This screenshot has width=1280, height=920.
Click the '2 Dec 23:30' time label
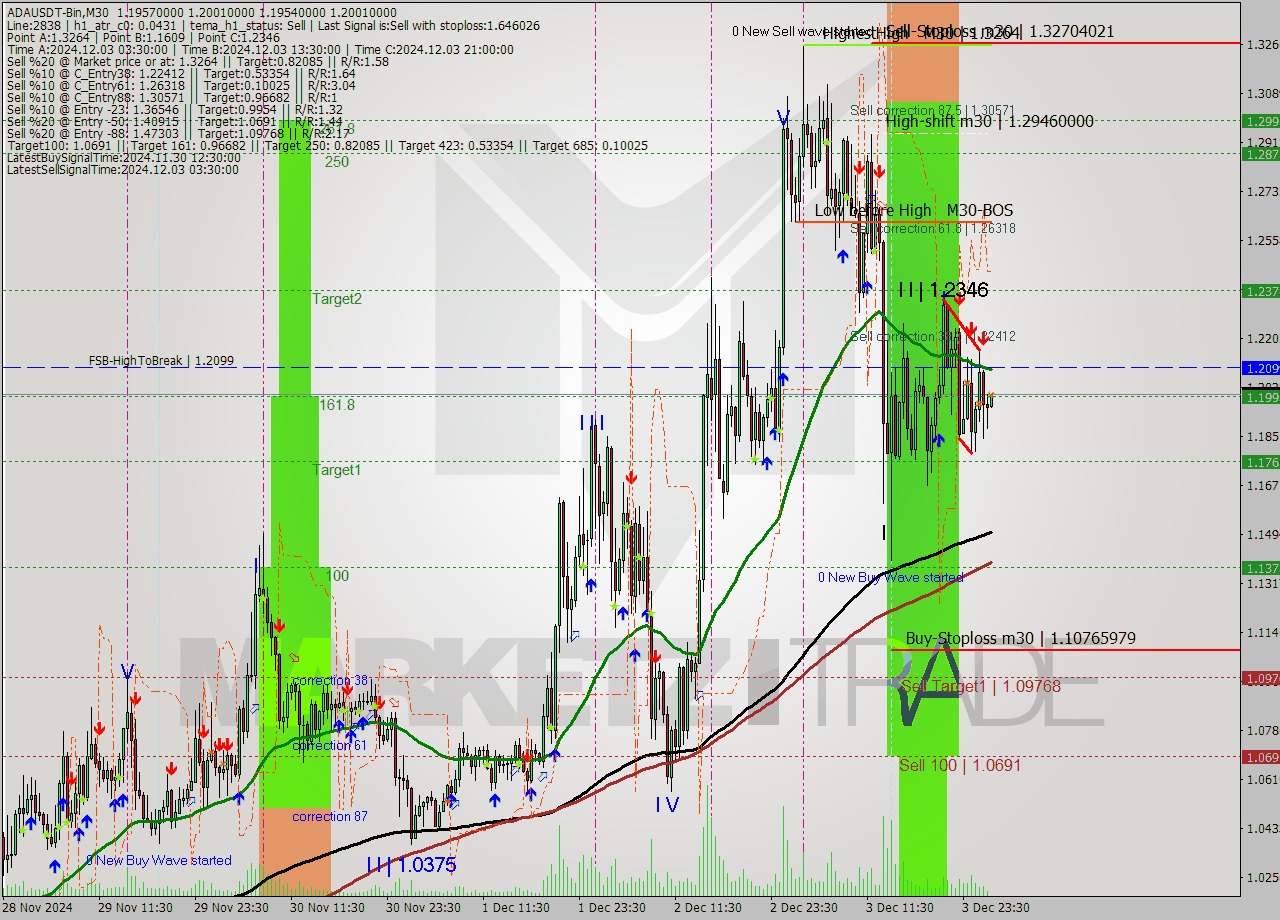point(804,908)
